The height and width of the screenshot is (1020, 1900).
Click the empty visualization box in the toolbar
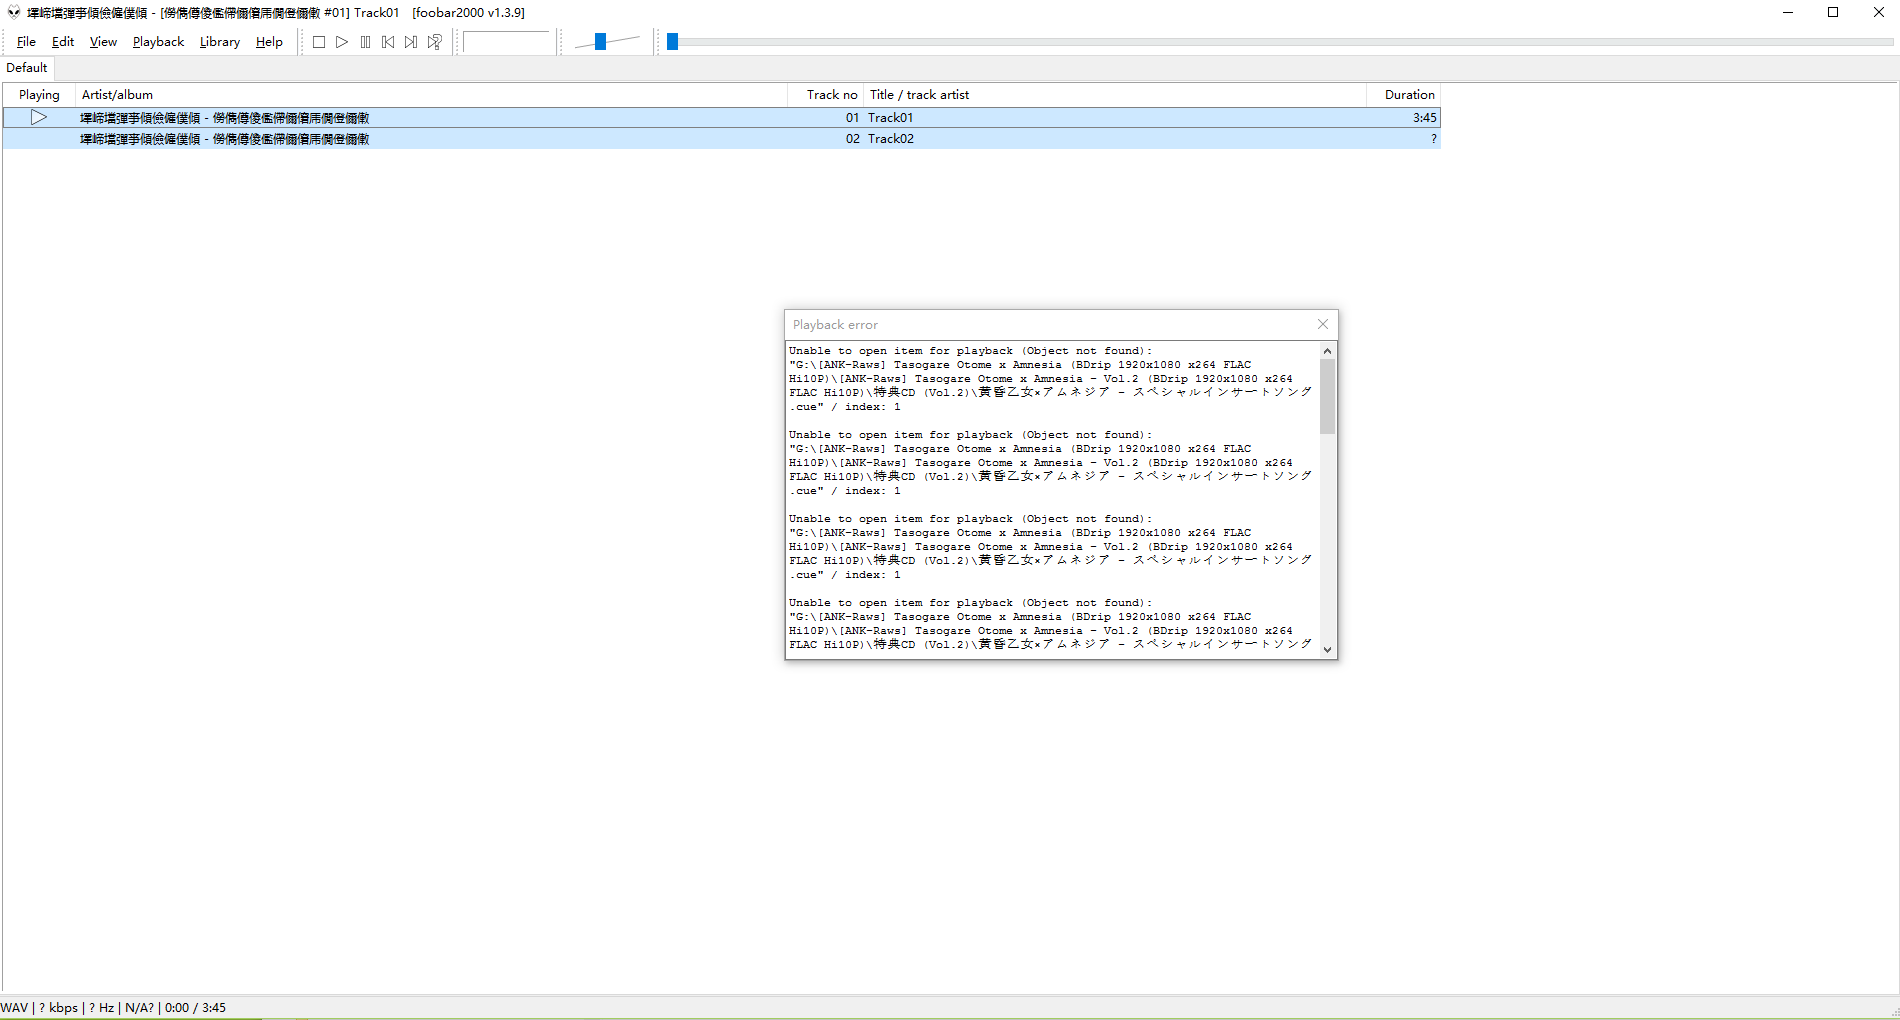[507, 42]
